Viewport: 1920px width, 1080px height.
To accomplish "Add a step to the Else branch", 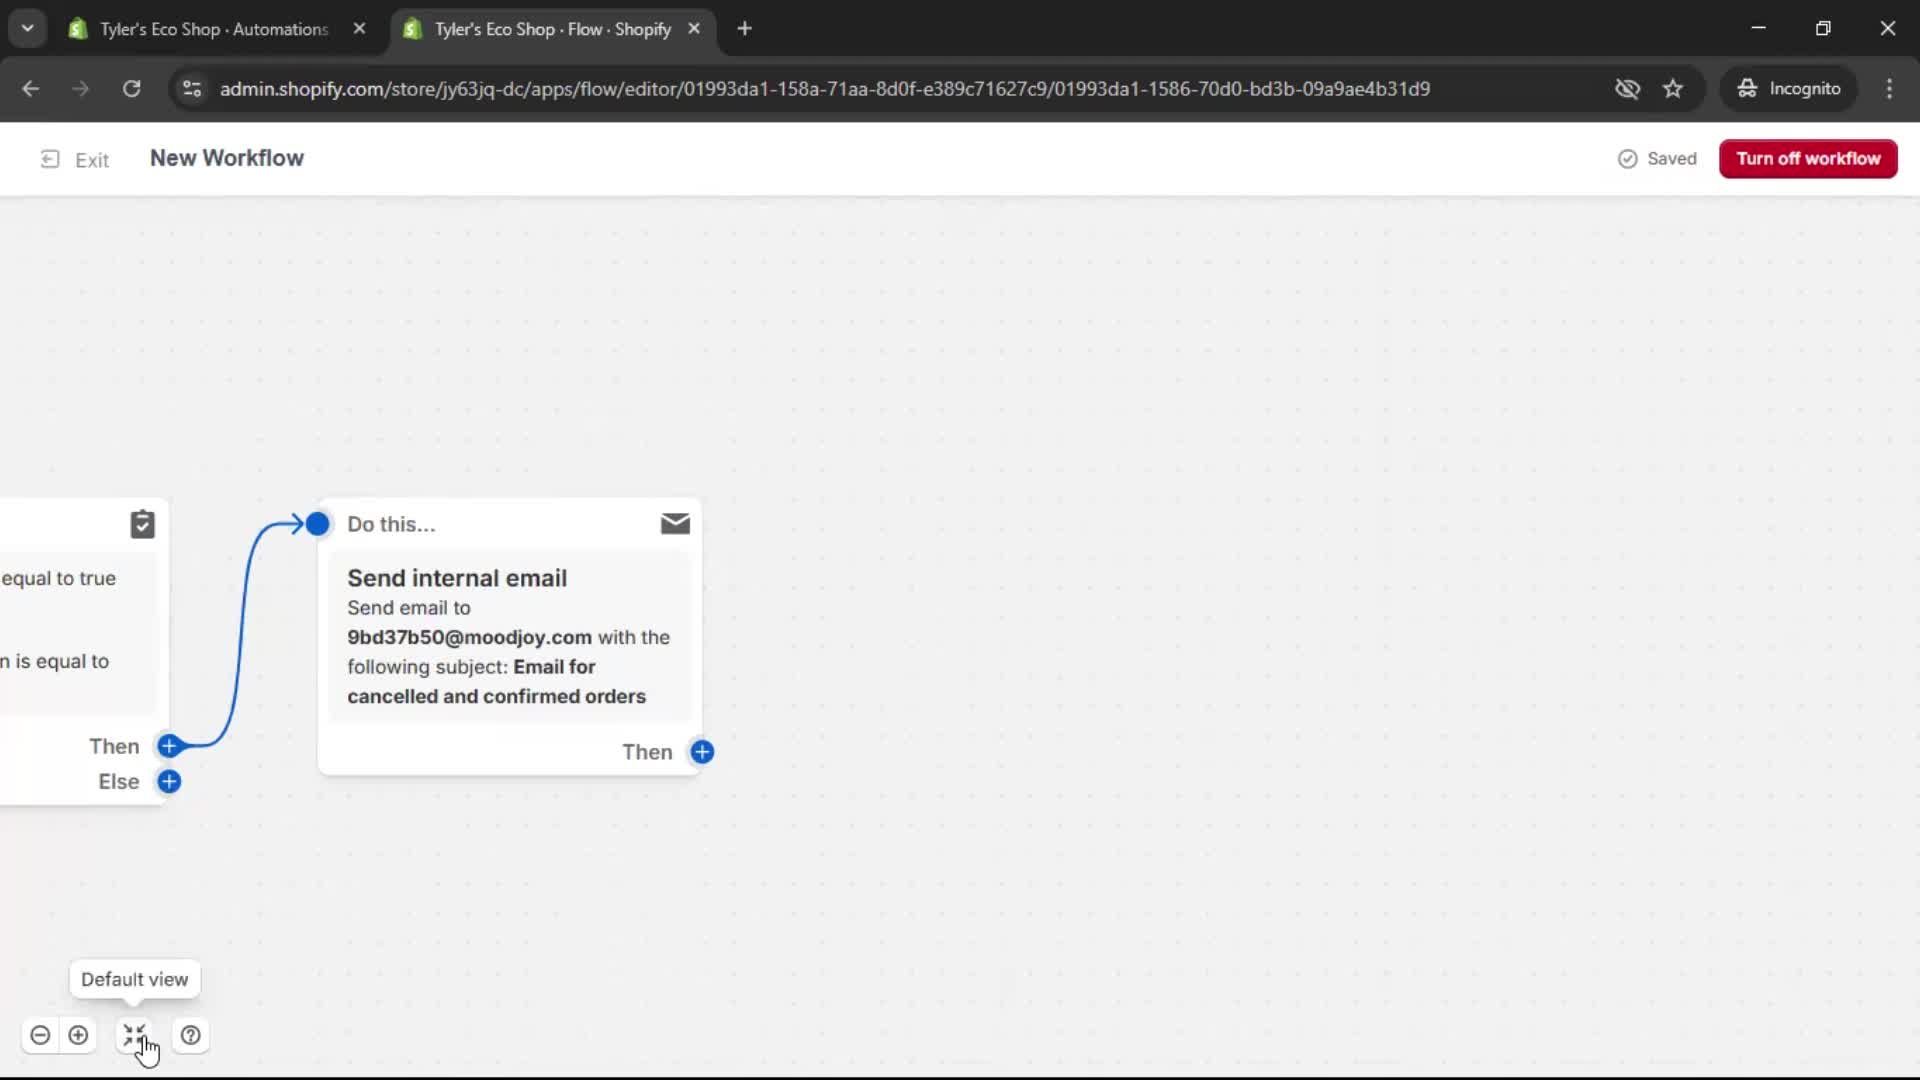I will [x=169, y=782].
